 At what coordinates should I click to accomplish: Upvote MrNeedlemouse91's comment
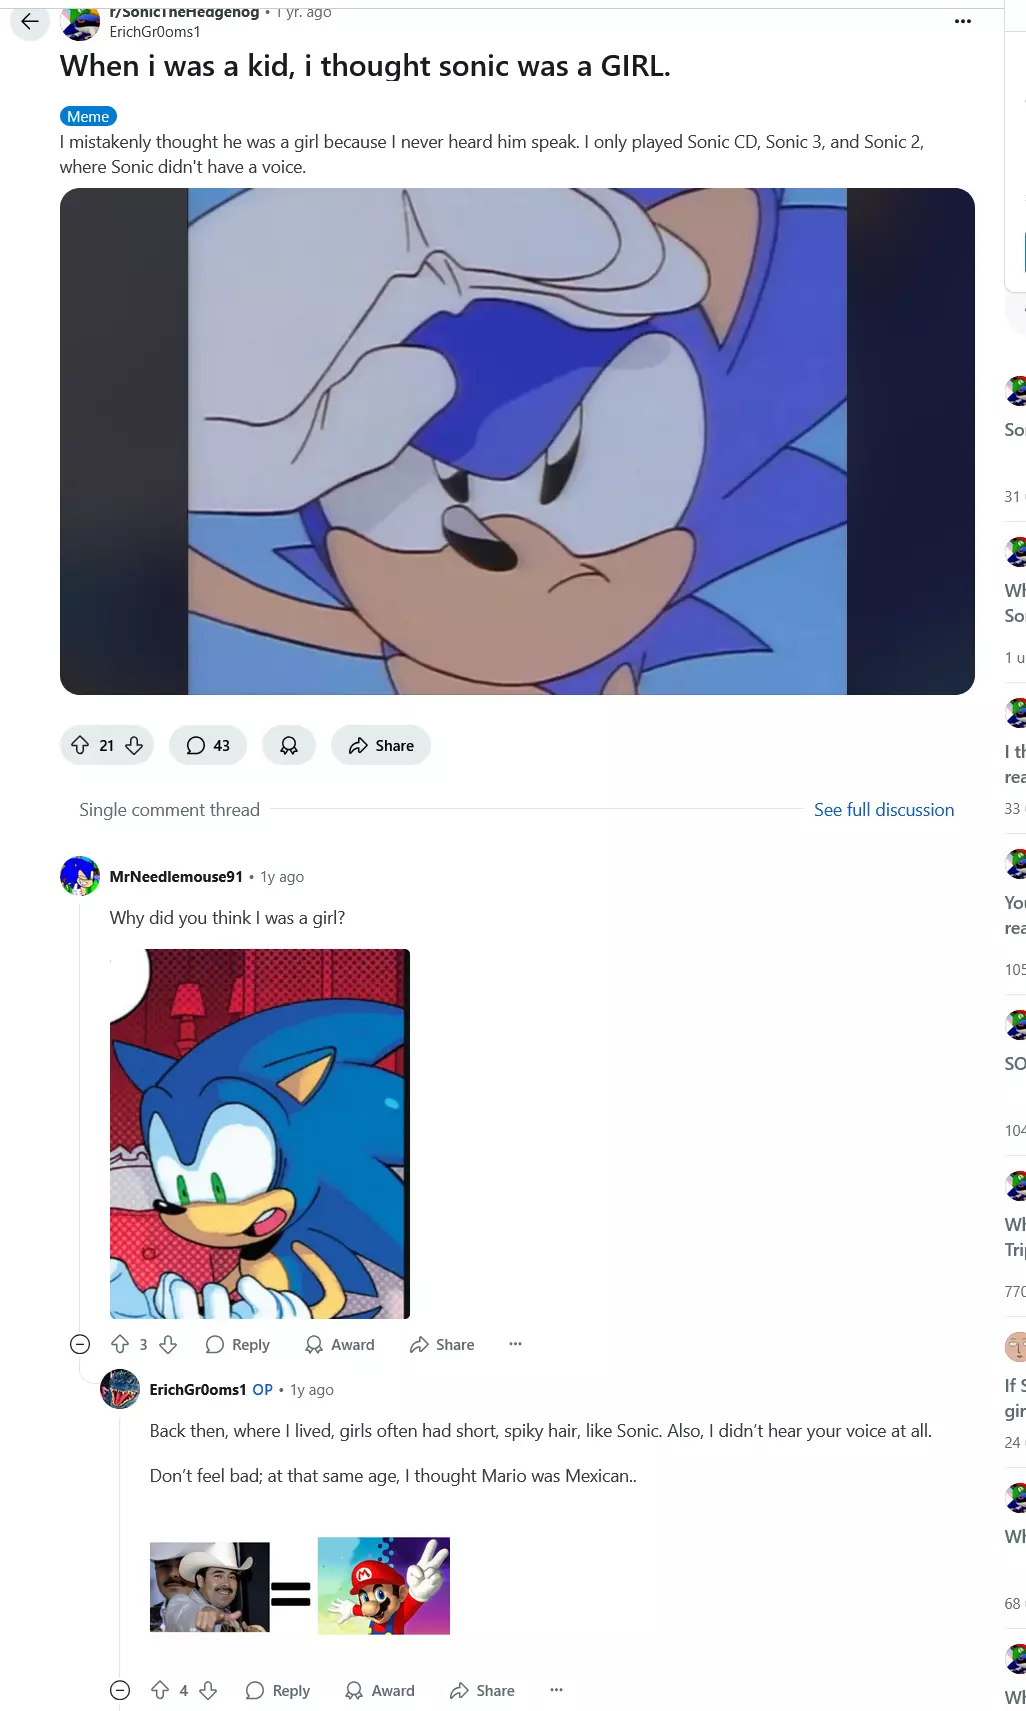(x=120, y=1344)
